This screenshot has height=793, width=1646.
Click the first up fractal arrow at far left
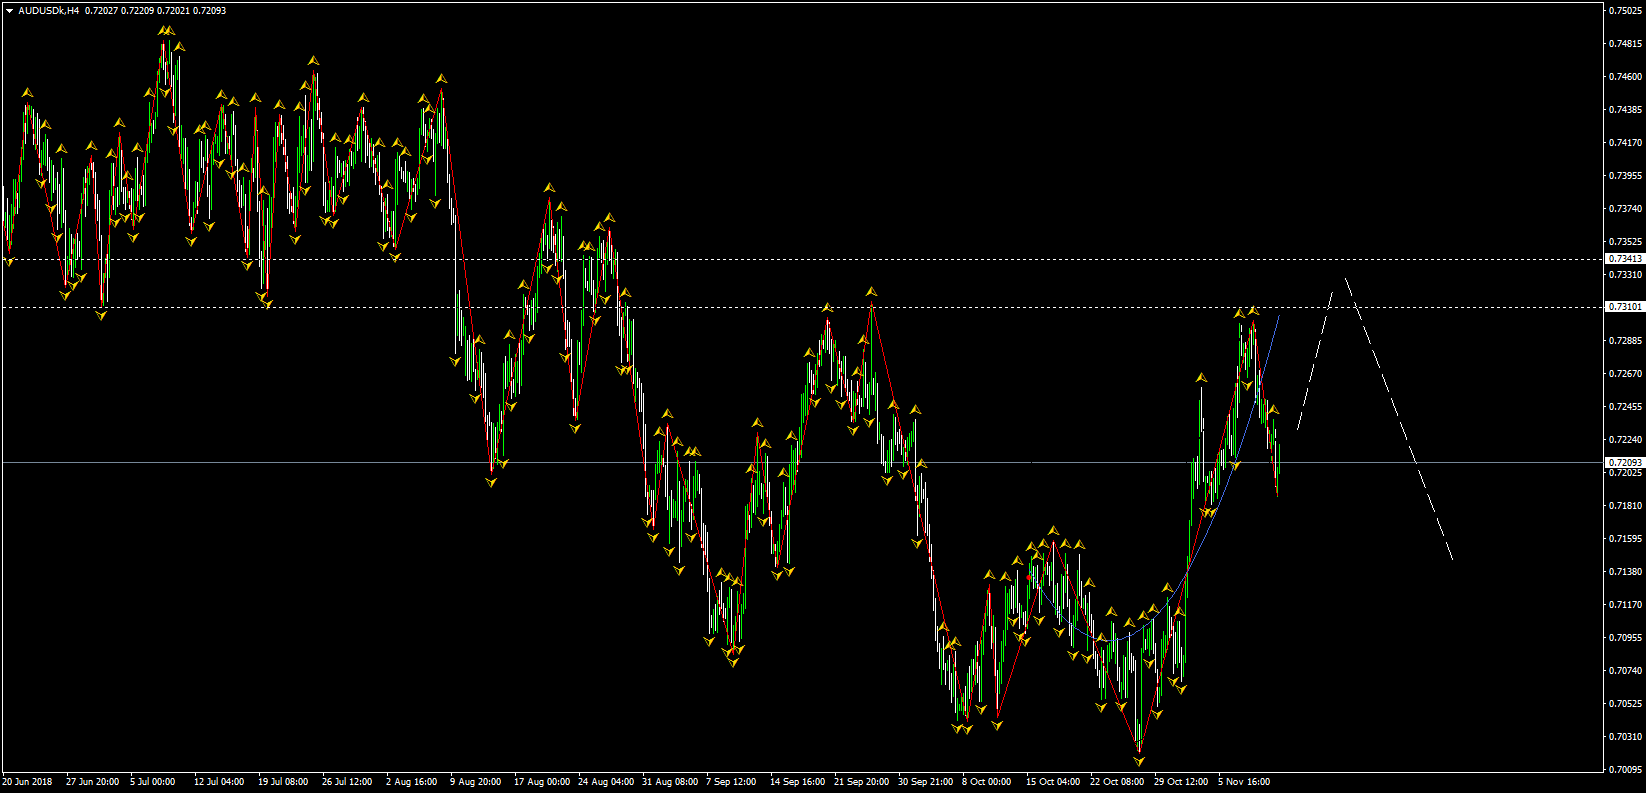pyautogui.click(x=27, y=93)
